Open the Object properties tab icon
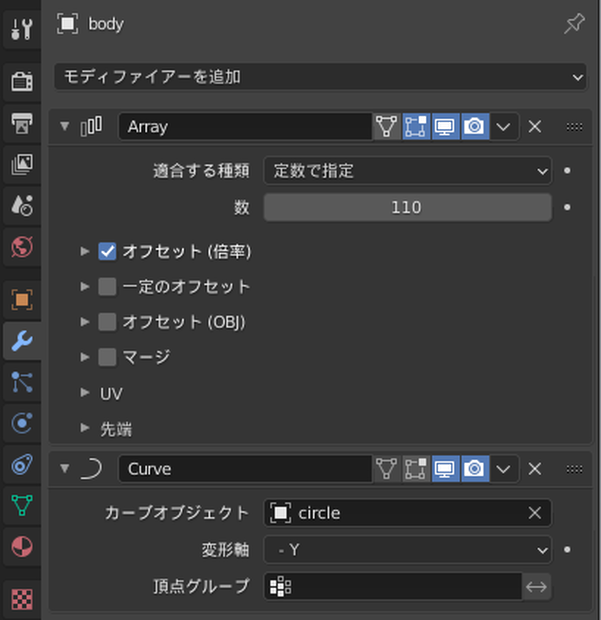The height and width of the screenshot is (620, 601). 22,300
